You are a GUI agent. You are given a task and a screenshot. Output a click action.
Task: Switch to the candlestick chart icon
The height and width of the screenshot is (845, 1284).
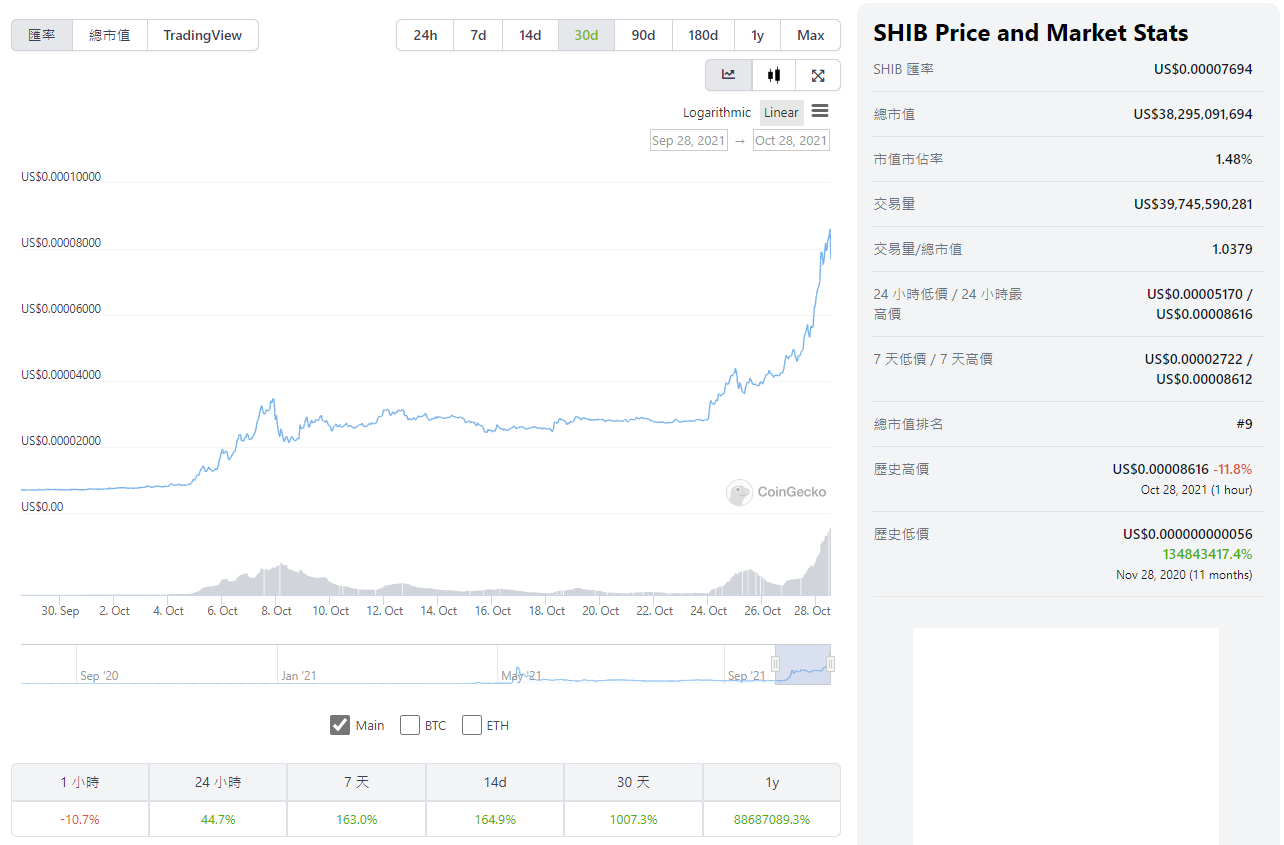coord(774,75)
